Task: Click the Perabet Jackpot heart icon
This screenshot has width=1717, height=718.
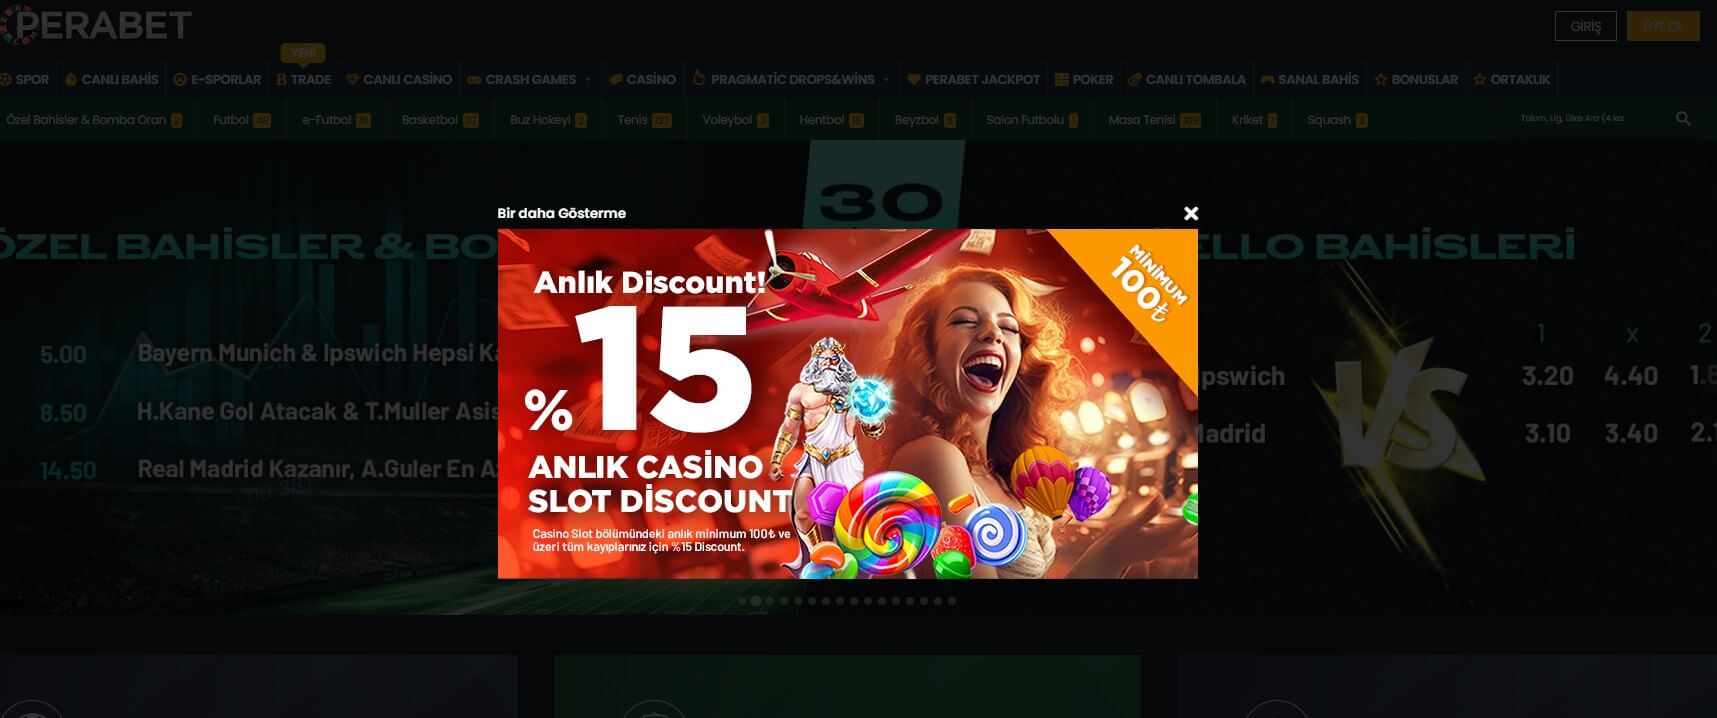Action: pyautogui.click(x=914, y=79)
